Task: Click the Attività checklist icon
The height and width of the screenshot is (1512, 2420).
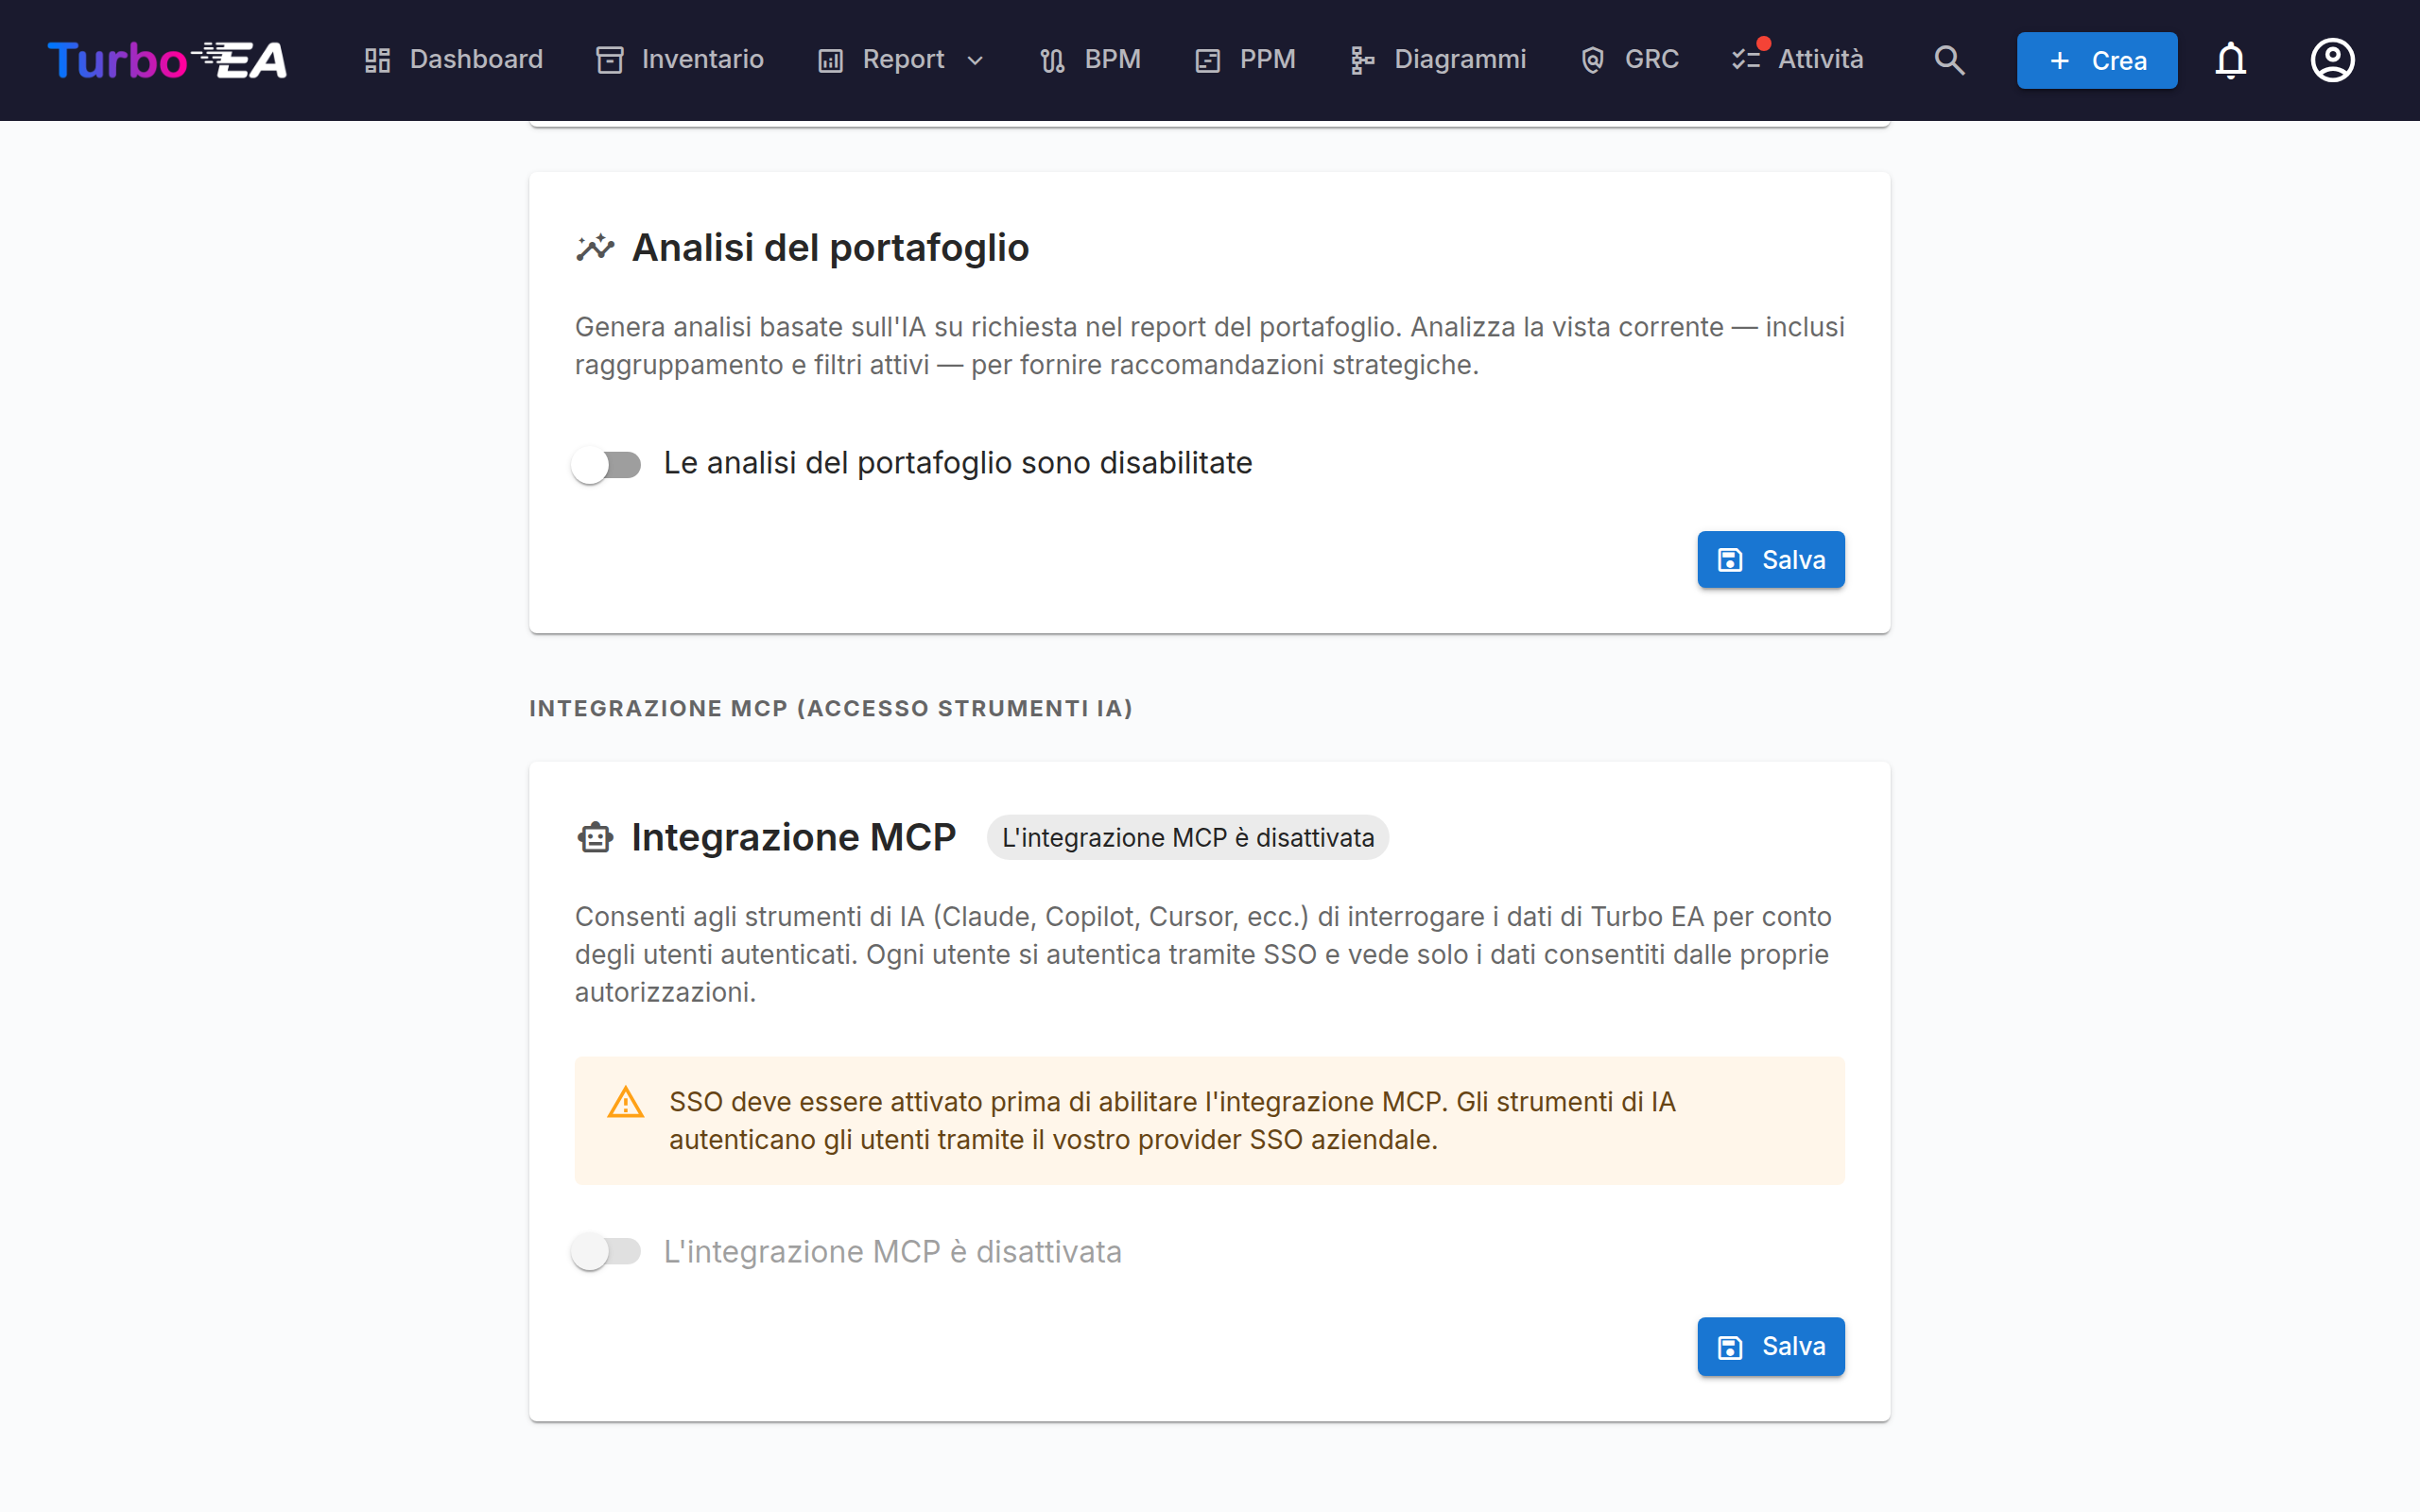Action: [1746, 60]
